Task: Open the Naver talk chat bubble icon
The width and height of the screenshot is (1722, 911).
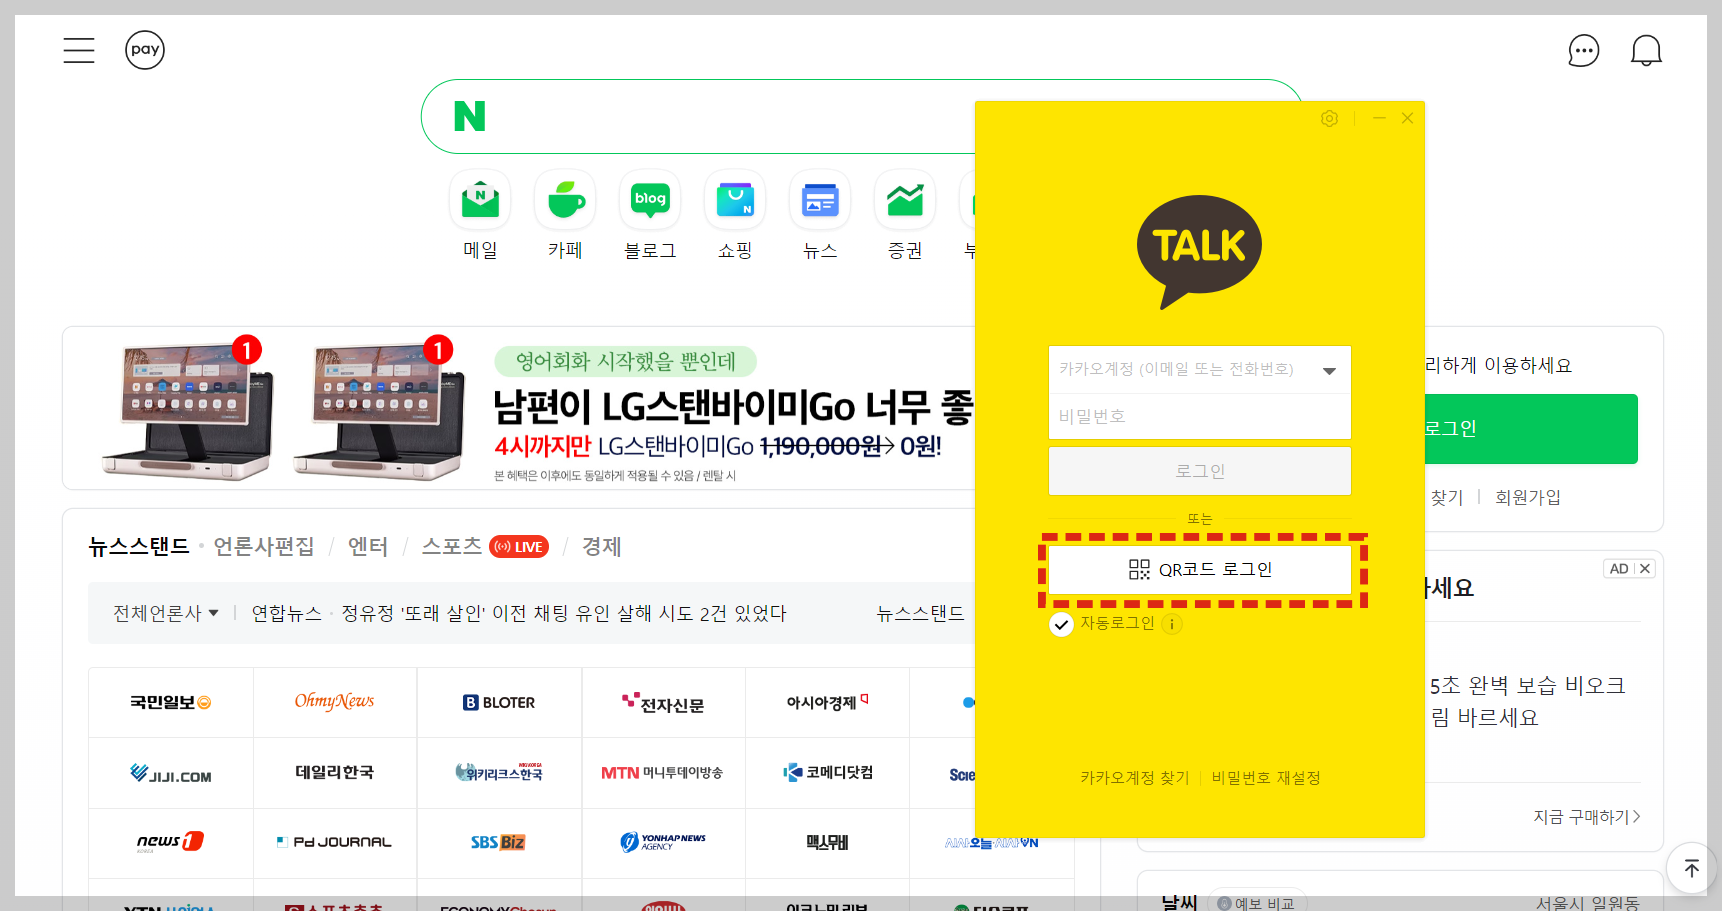Action: click(1584, 50)
